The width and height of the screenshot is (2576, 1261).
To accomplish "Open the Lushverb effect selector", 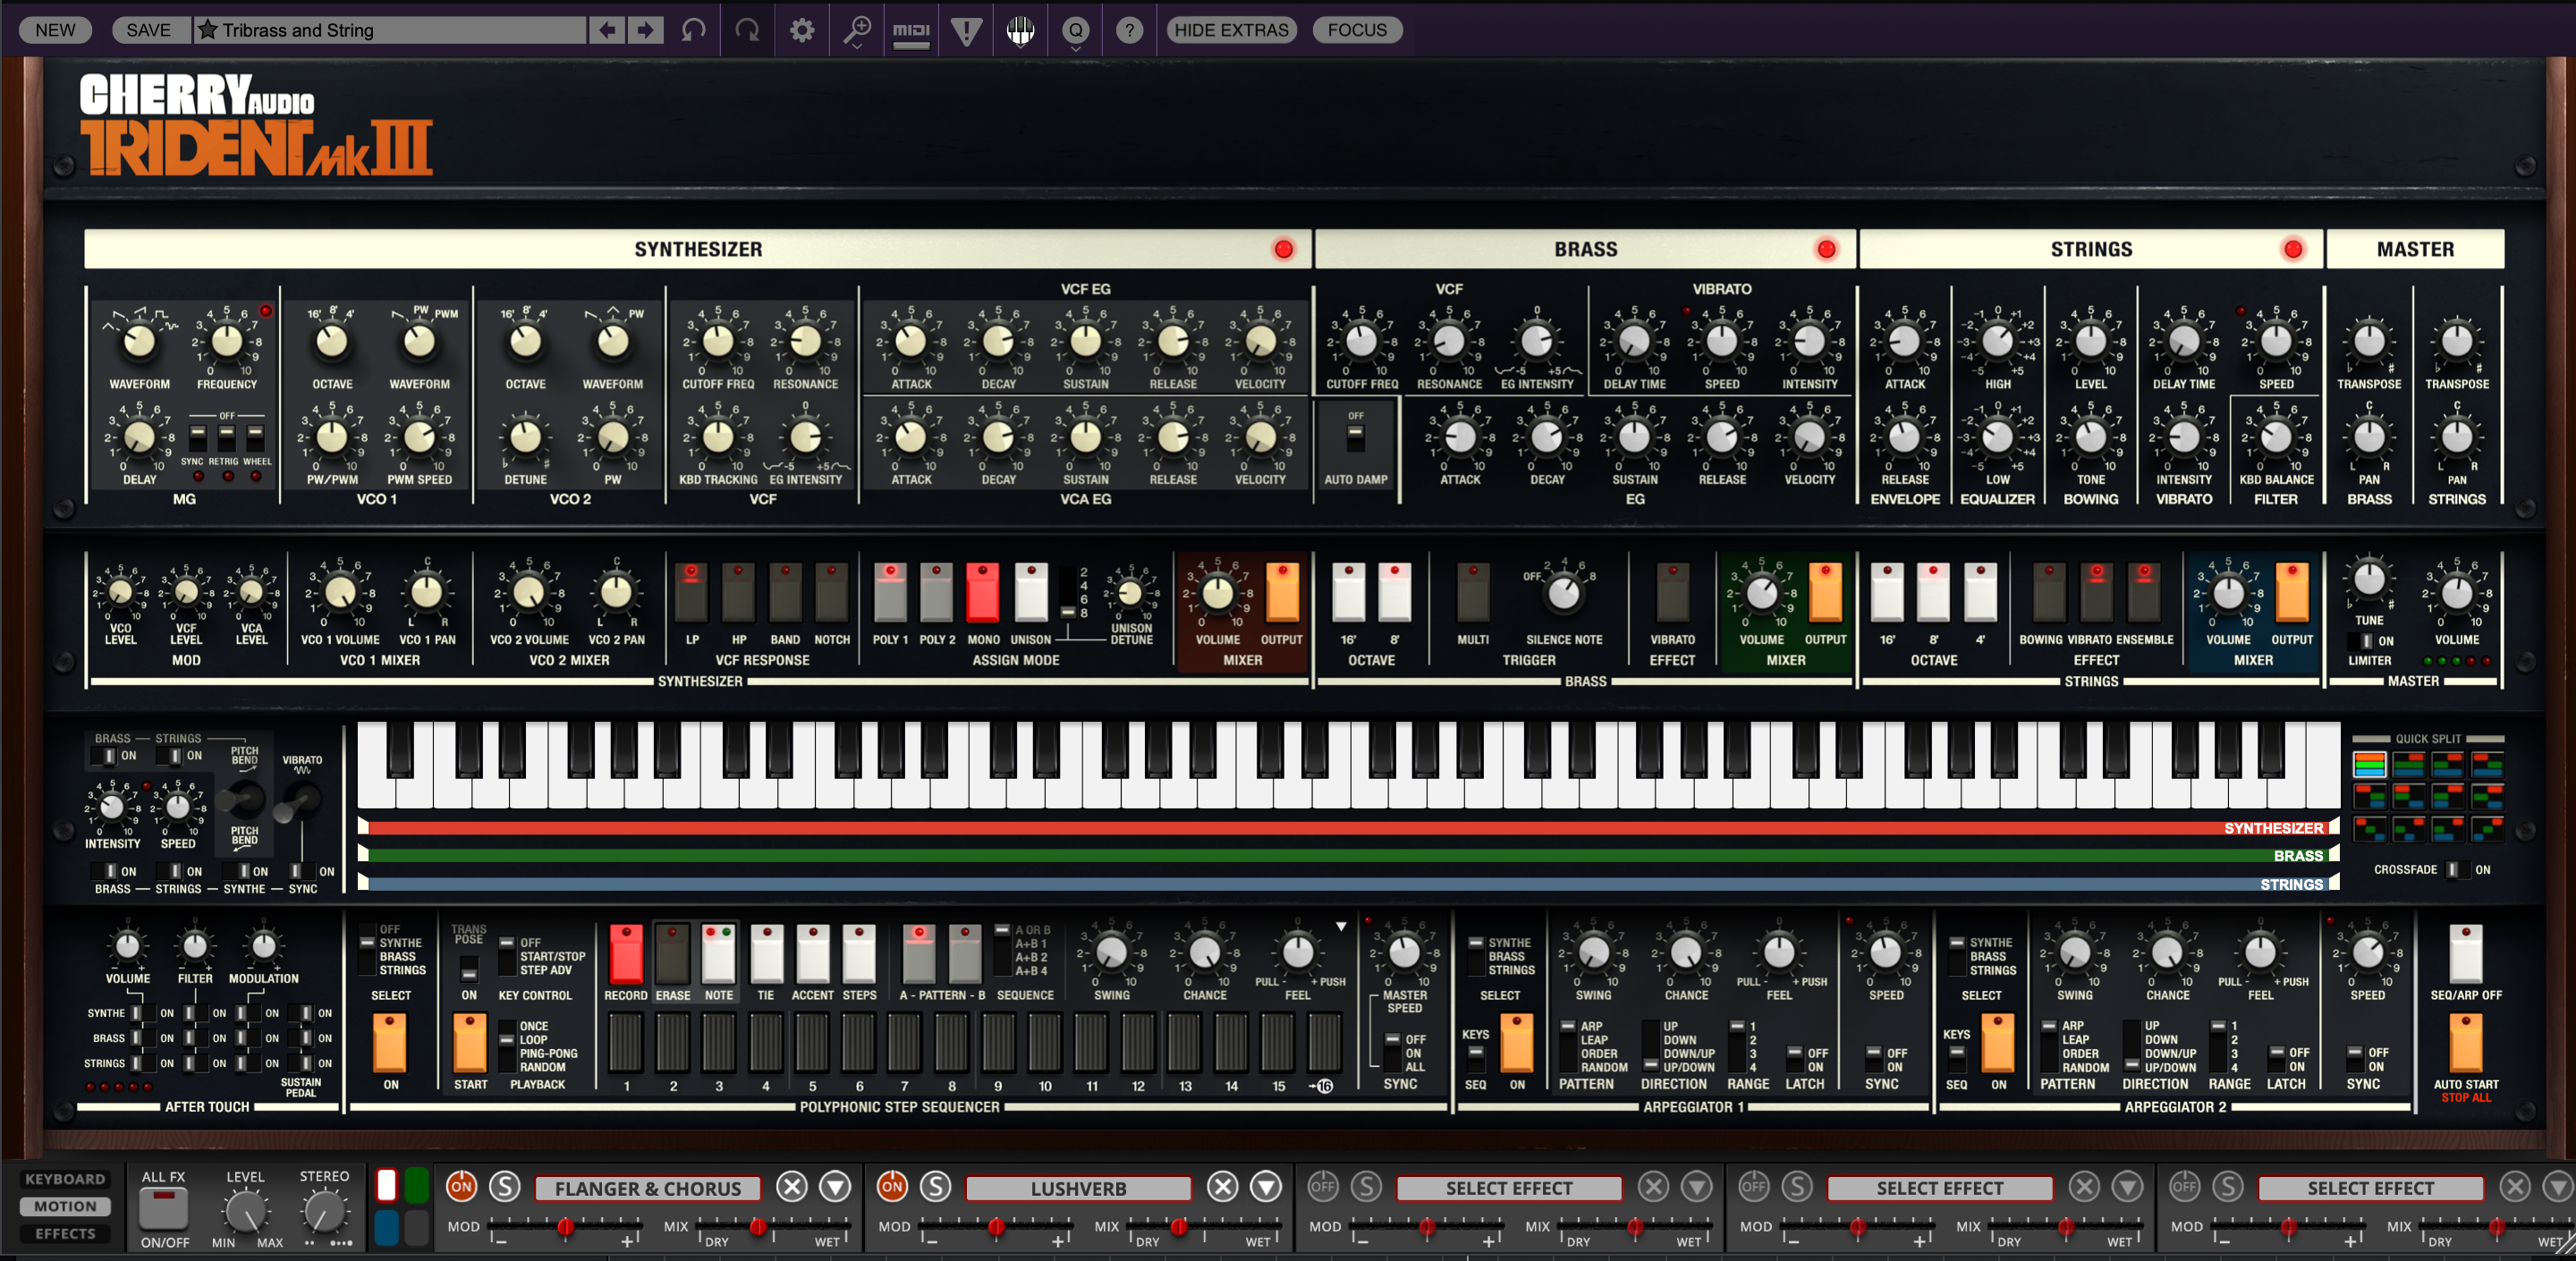I will [1078, 1188].
